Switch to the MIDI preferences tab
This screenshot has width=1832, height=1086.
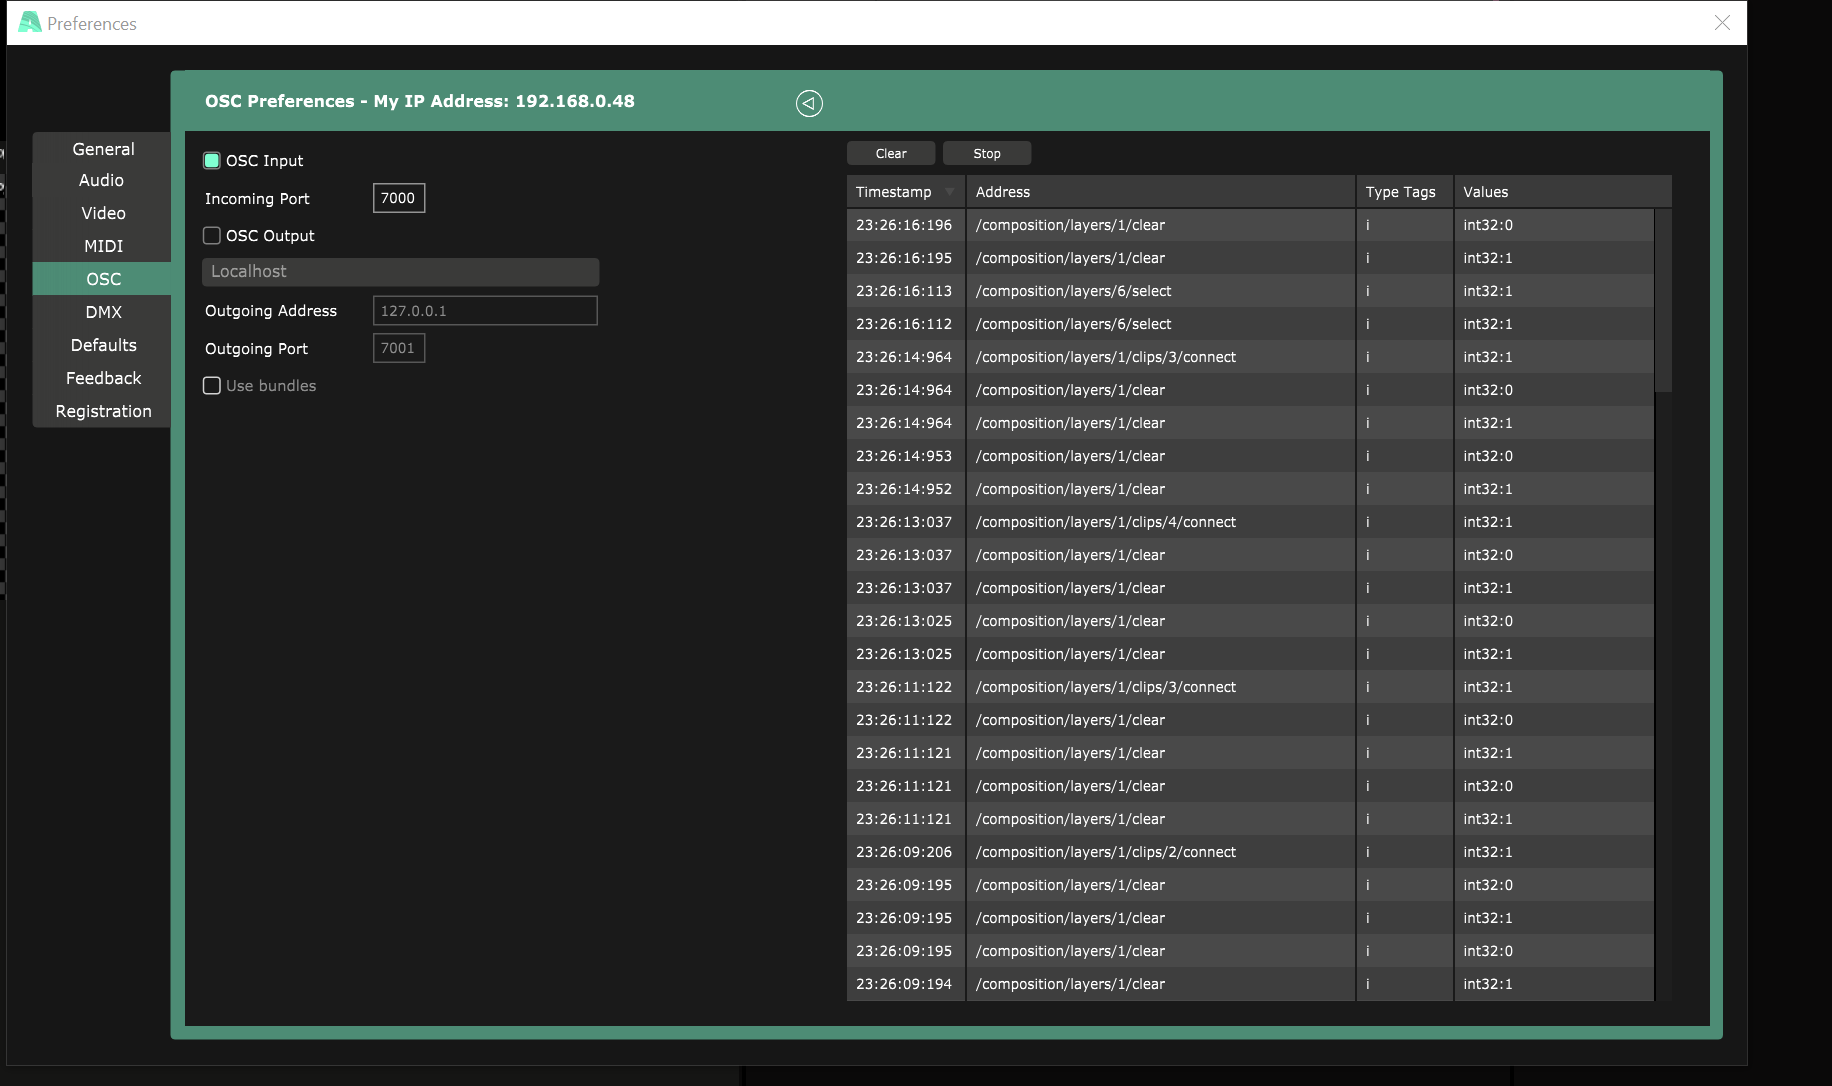tap(103, 246)
